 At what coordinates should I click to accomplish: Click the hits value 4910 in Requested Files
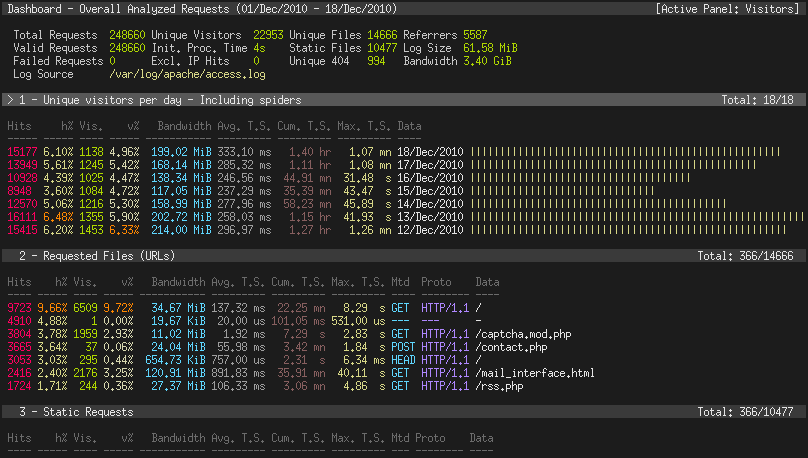pyautogui.click(x=20, y=321)
